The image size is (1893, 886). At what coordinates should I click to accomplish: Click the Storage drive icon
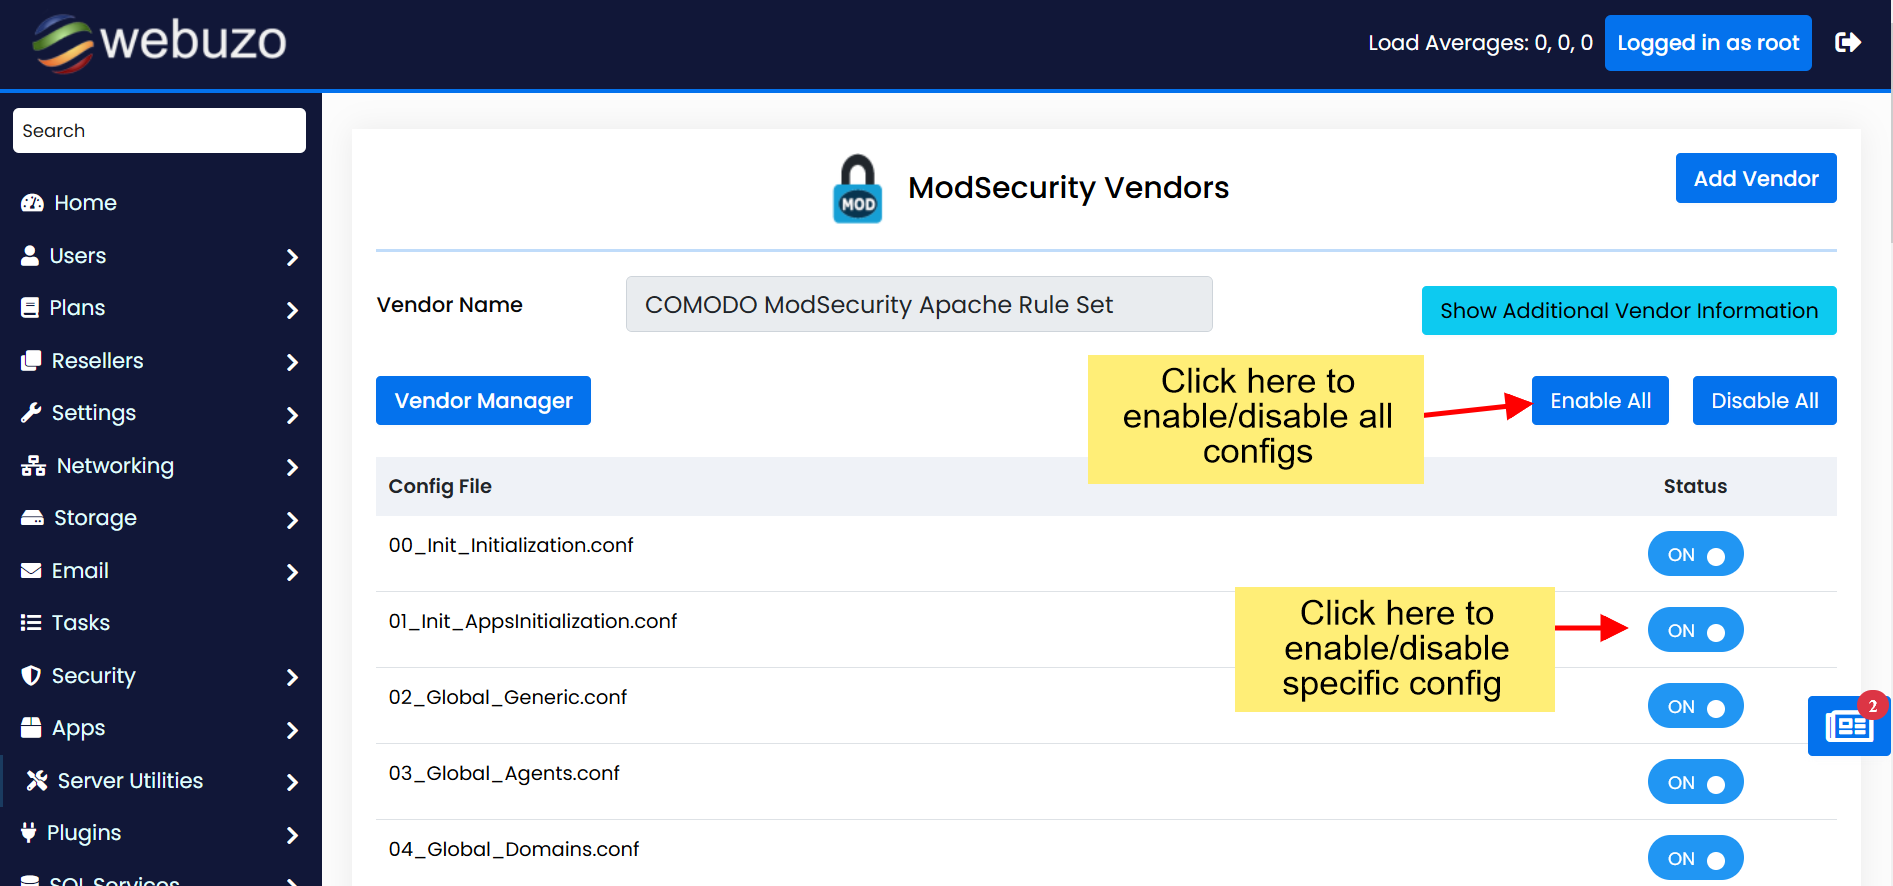click(32, 518)
